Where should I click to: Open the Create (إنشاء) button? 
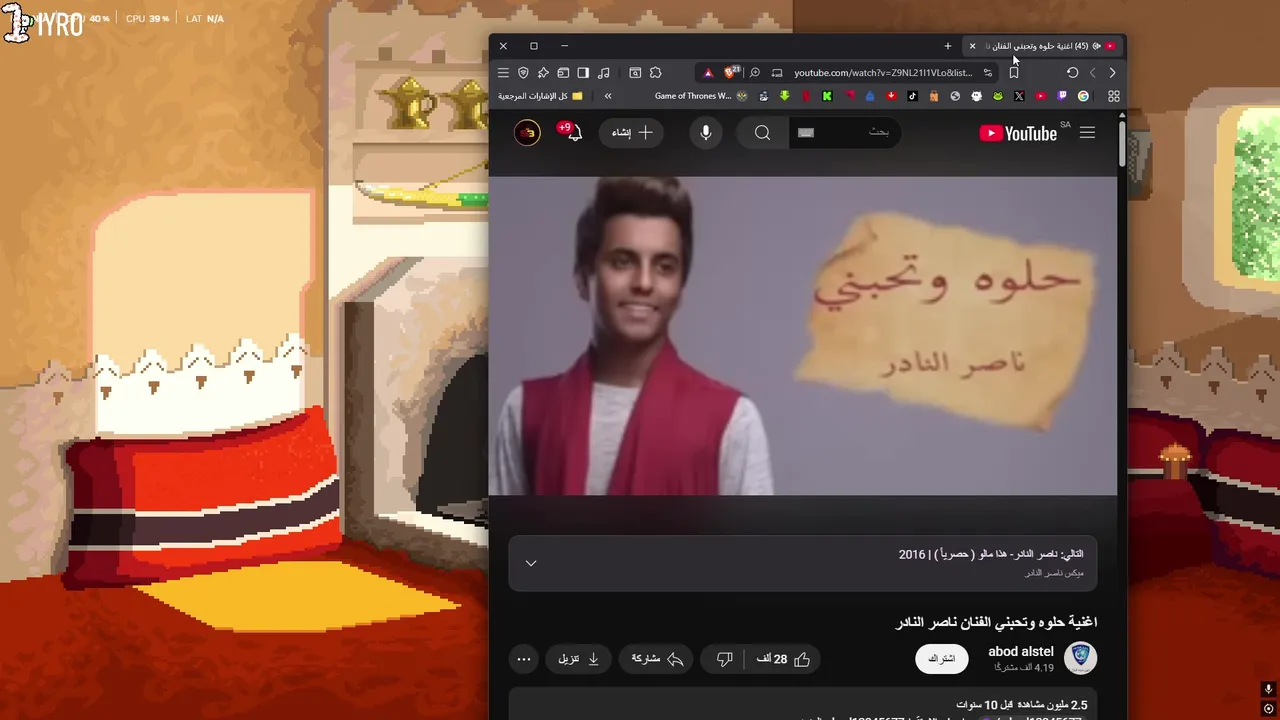(632, 133)
